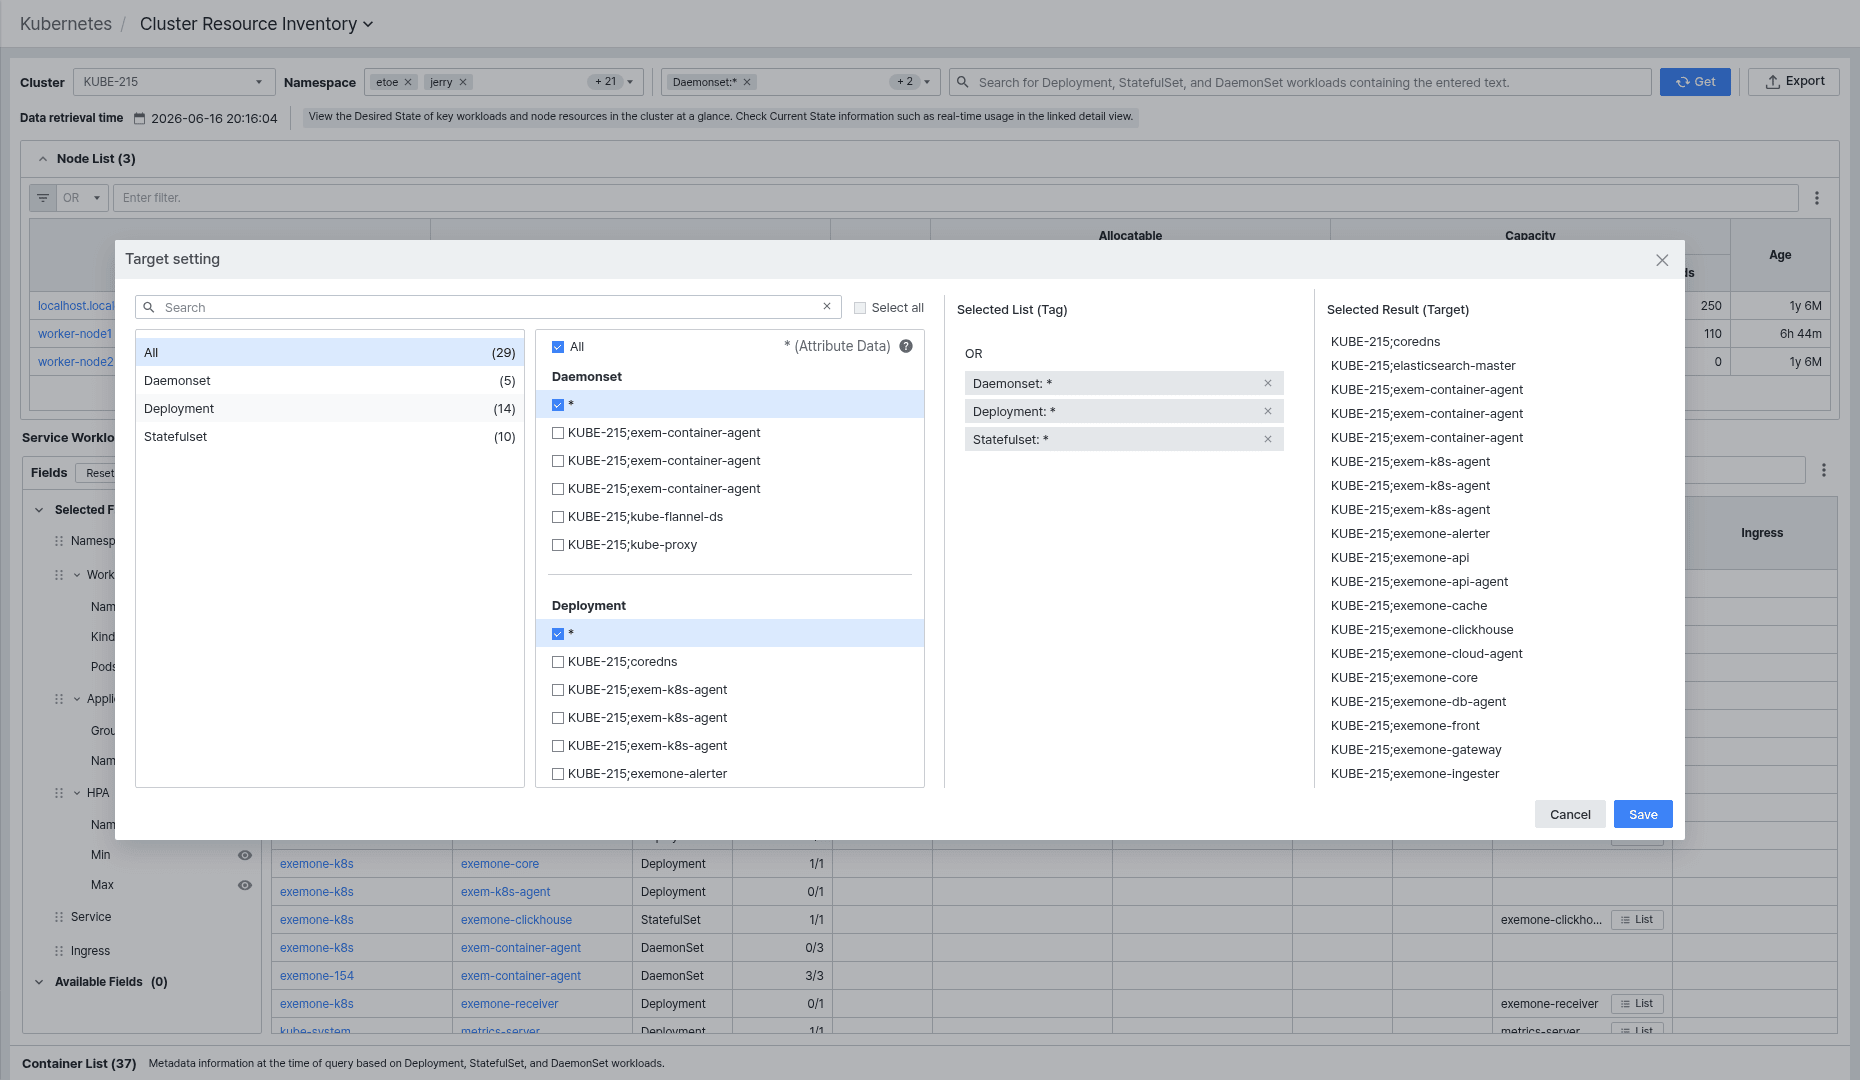Remove the Daemonset: * tag
This screenshot has height=1080, width=1860.
tap(1268, 383)
